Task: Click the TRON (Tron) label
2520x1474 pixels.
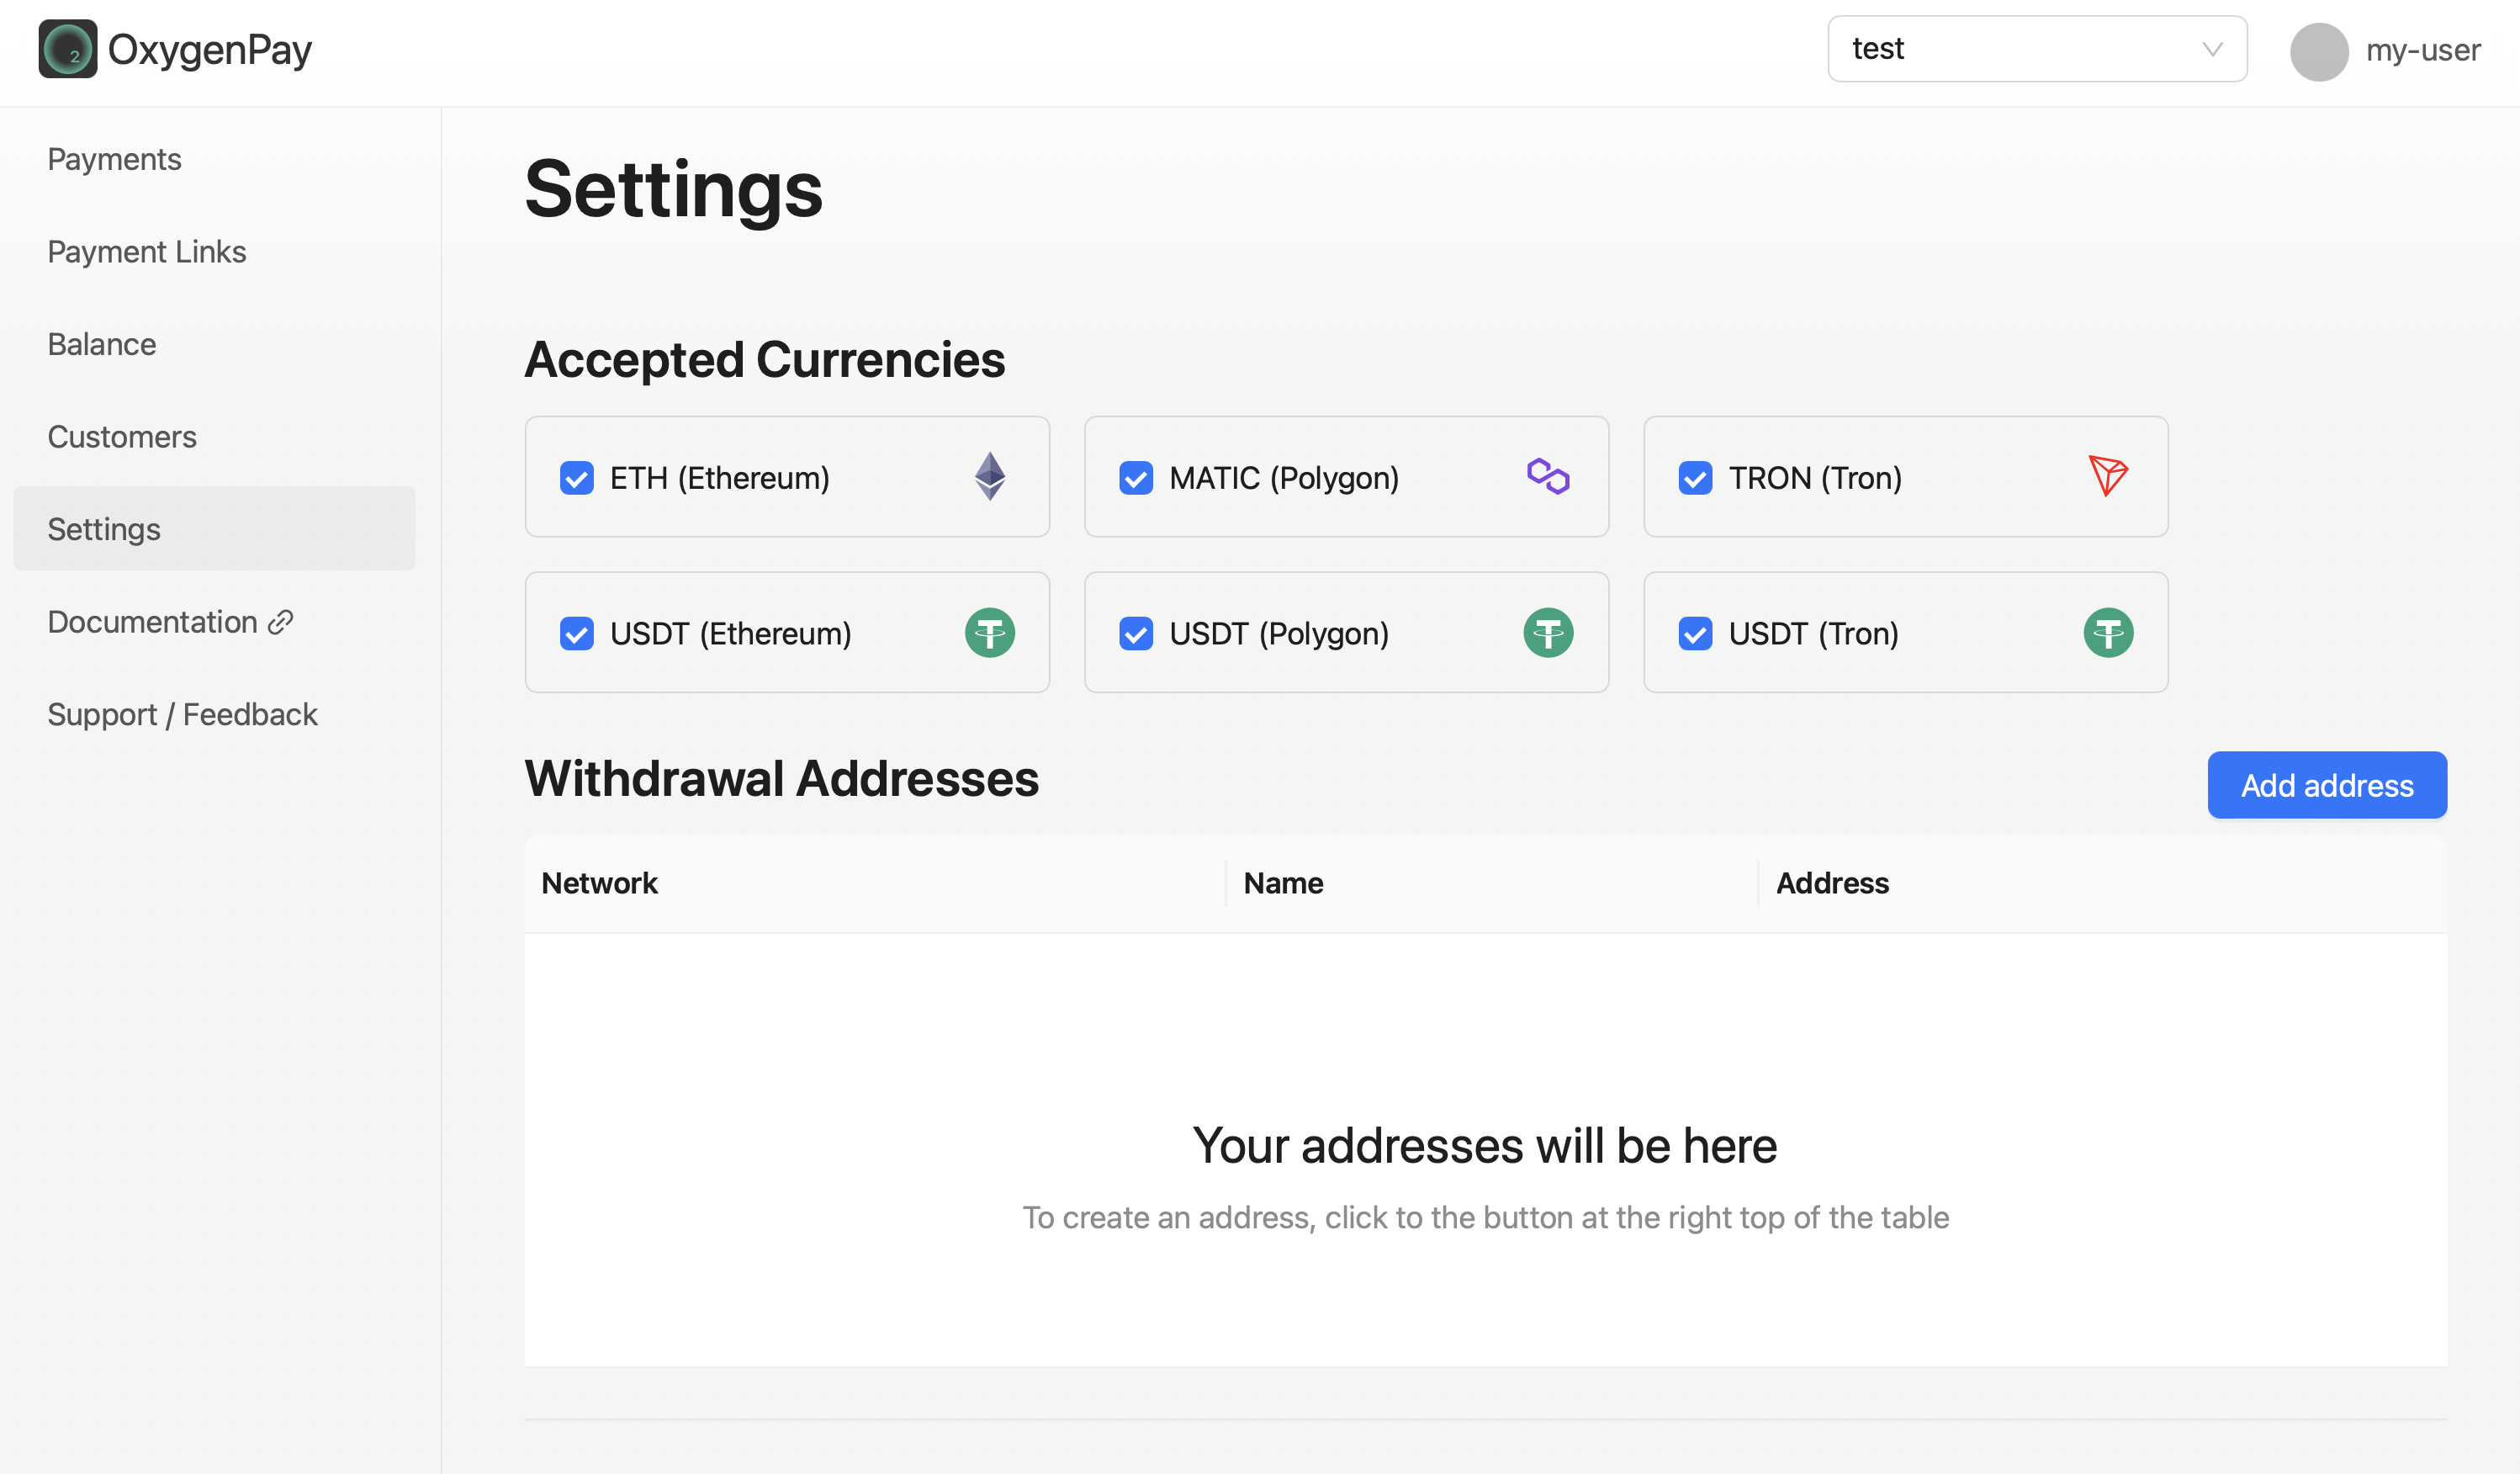Action: pos(1815,478)
